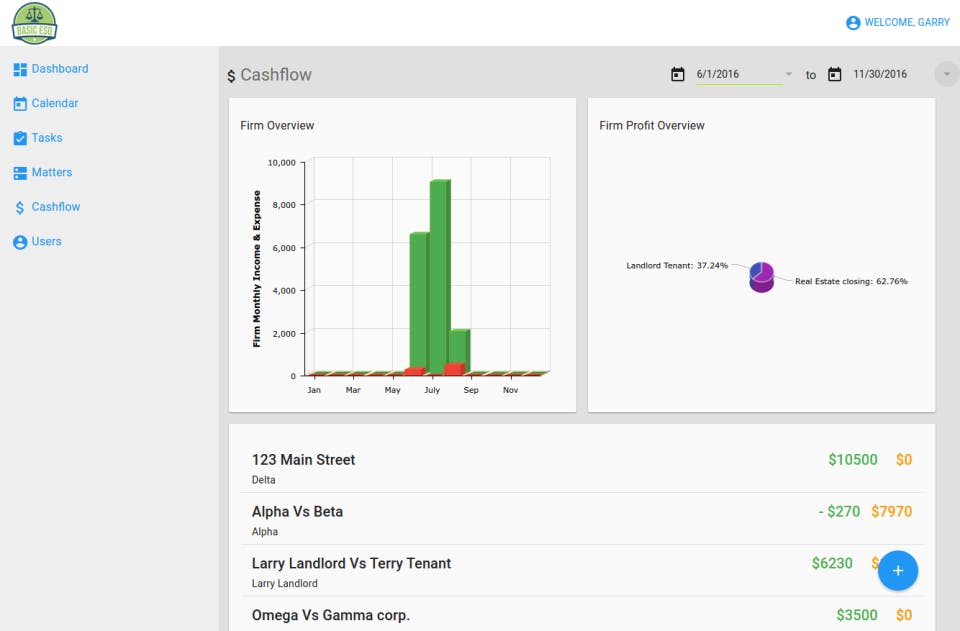Navigate to Matters
Viewport: 960px width, 631px height.
pyautogui.click(x=51, y=173)
